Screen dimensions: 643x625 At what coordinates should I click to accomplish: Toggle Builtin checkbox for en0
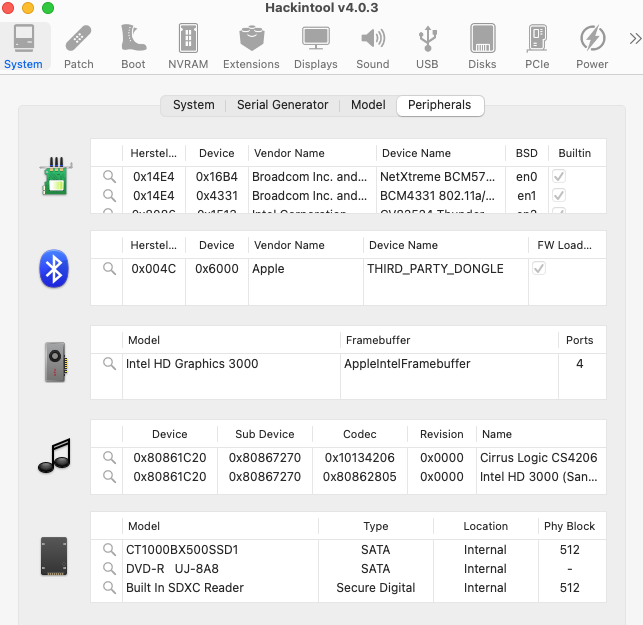pos(559,176)
